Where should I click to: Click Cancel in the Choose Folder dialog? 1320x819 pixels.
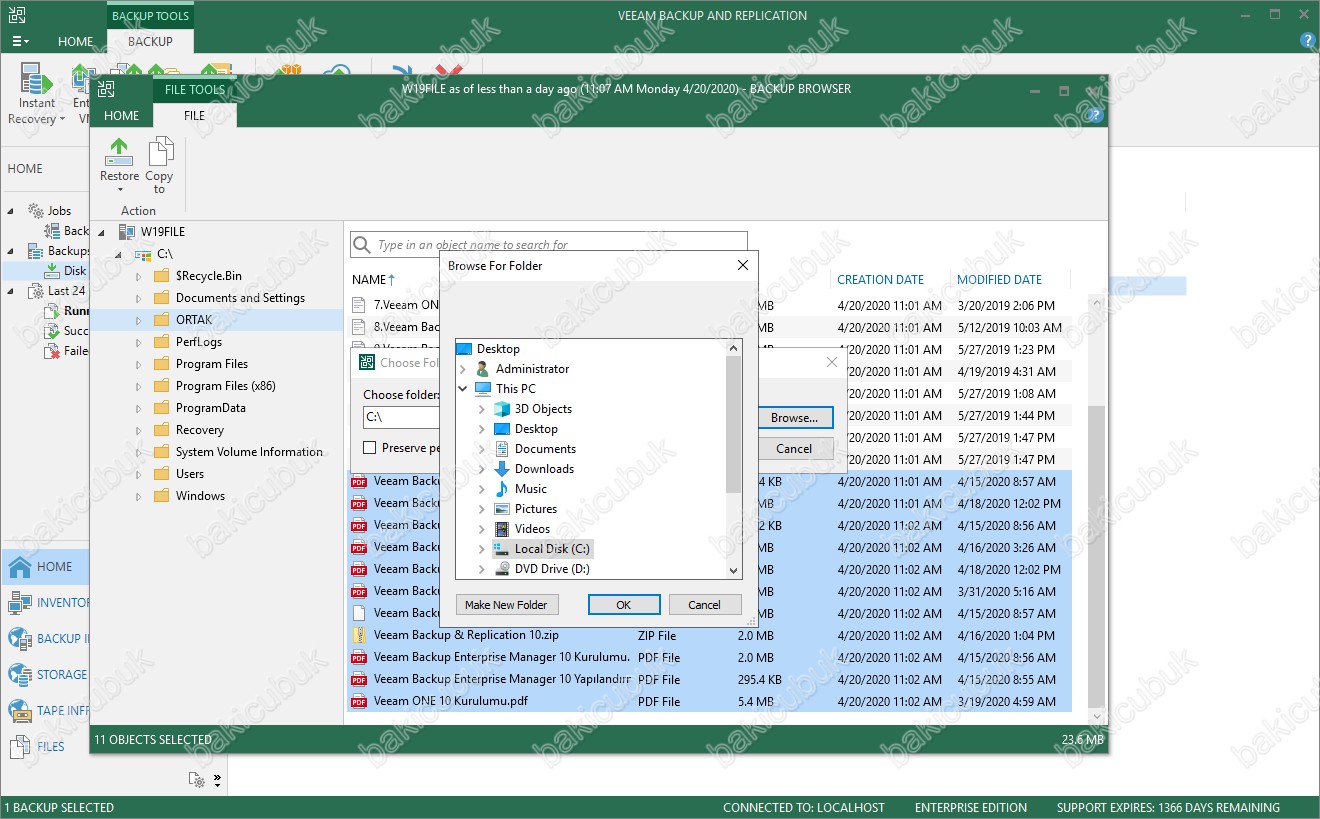(794, 449)
